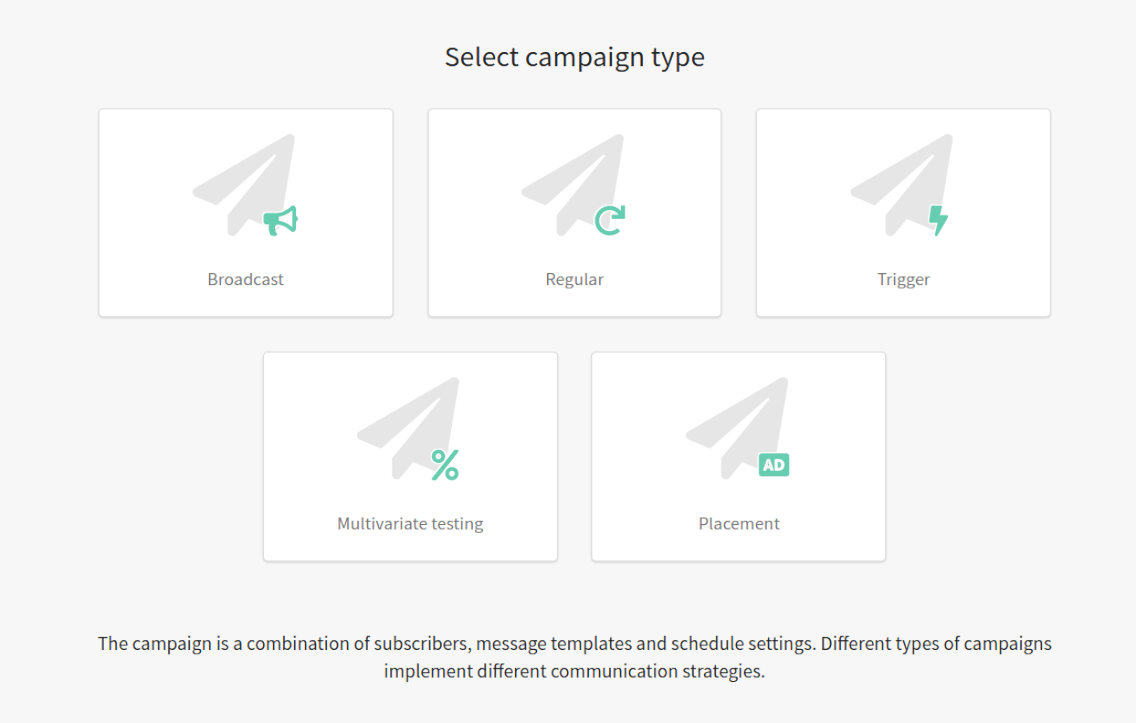
Task: Click the paper plane in Multivariate testing card
Action: click(x=409, y=427)
